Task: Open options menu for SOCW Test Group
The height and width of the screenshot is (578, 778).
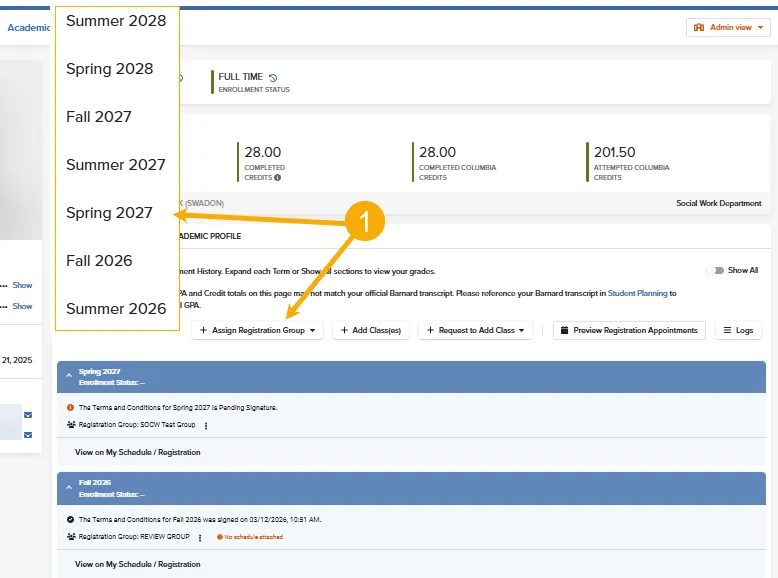Action: pyautogui.click(x=206, y=426)
